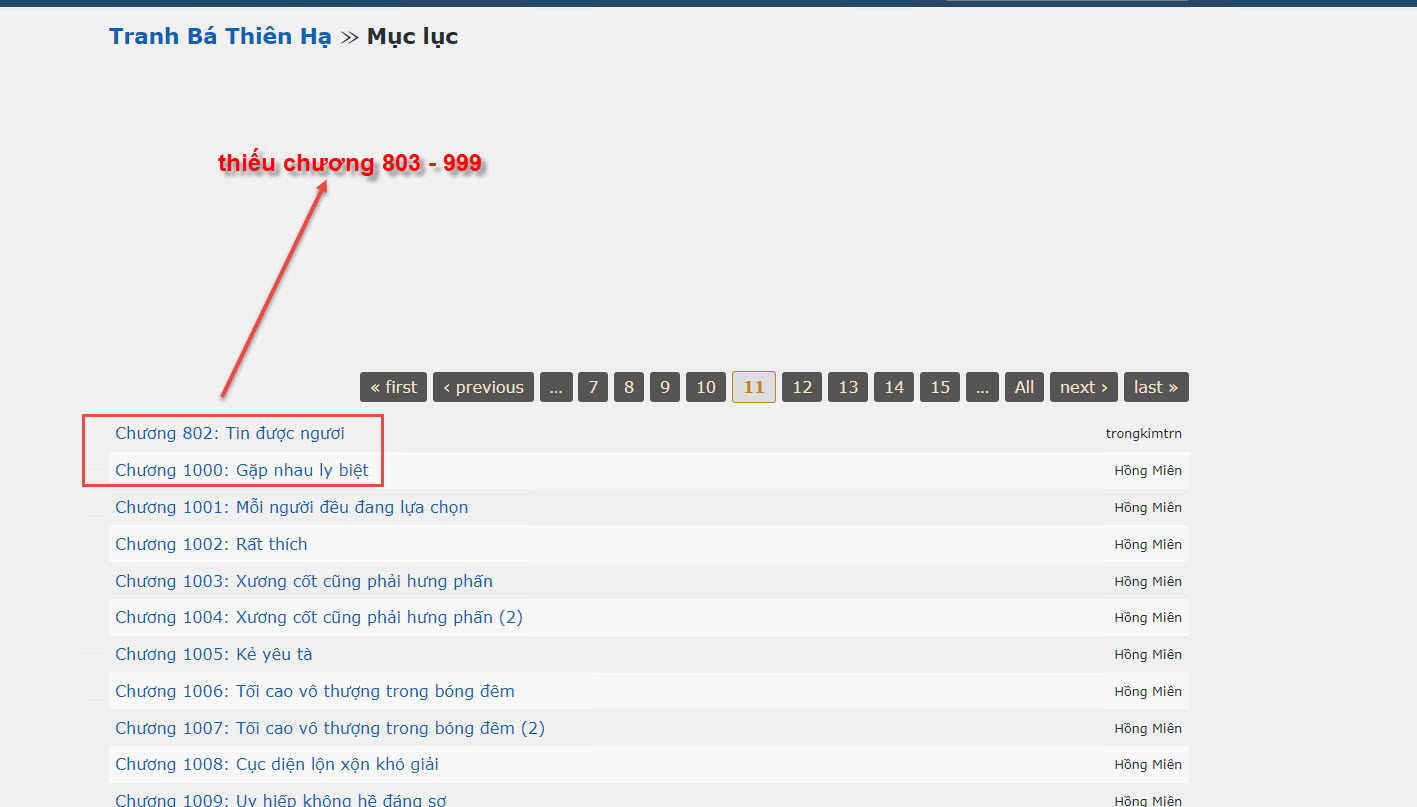
Task: Open page 15 in pagination
Action: [940, 387]
